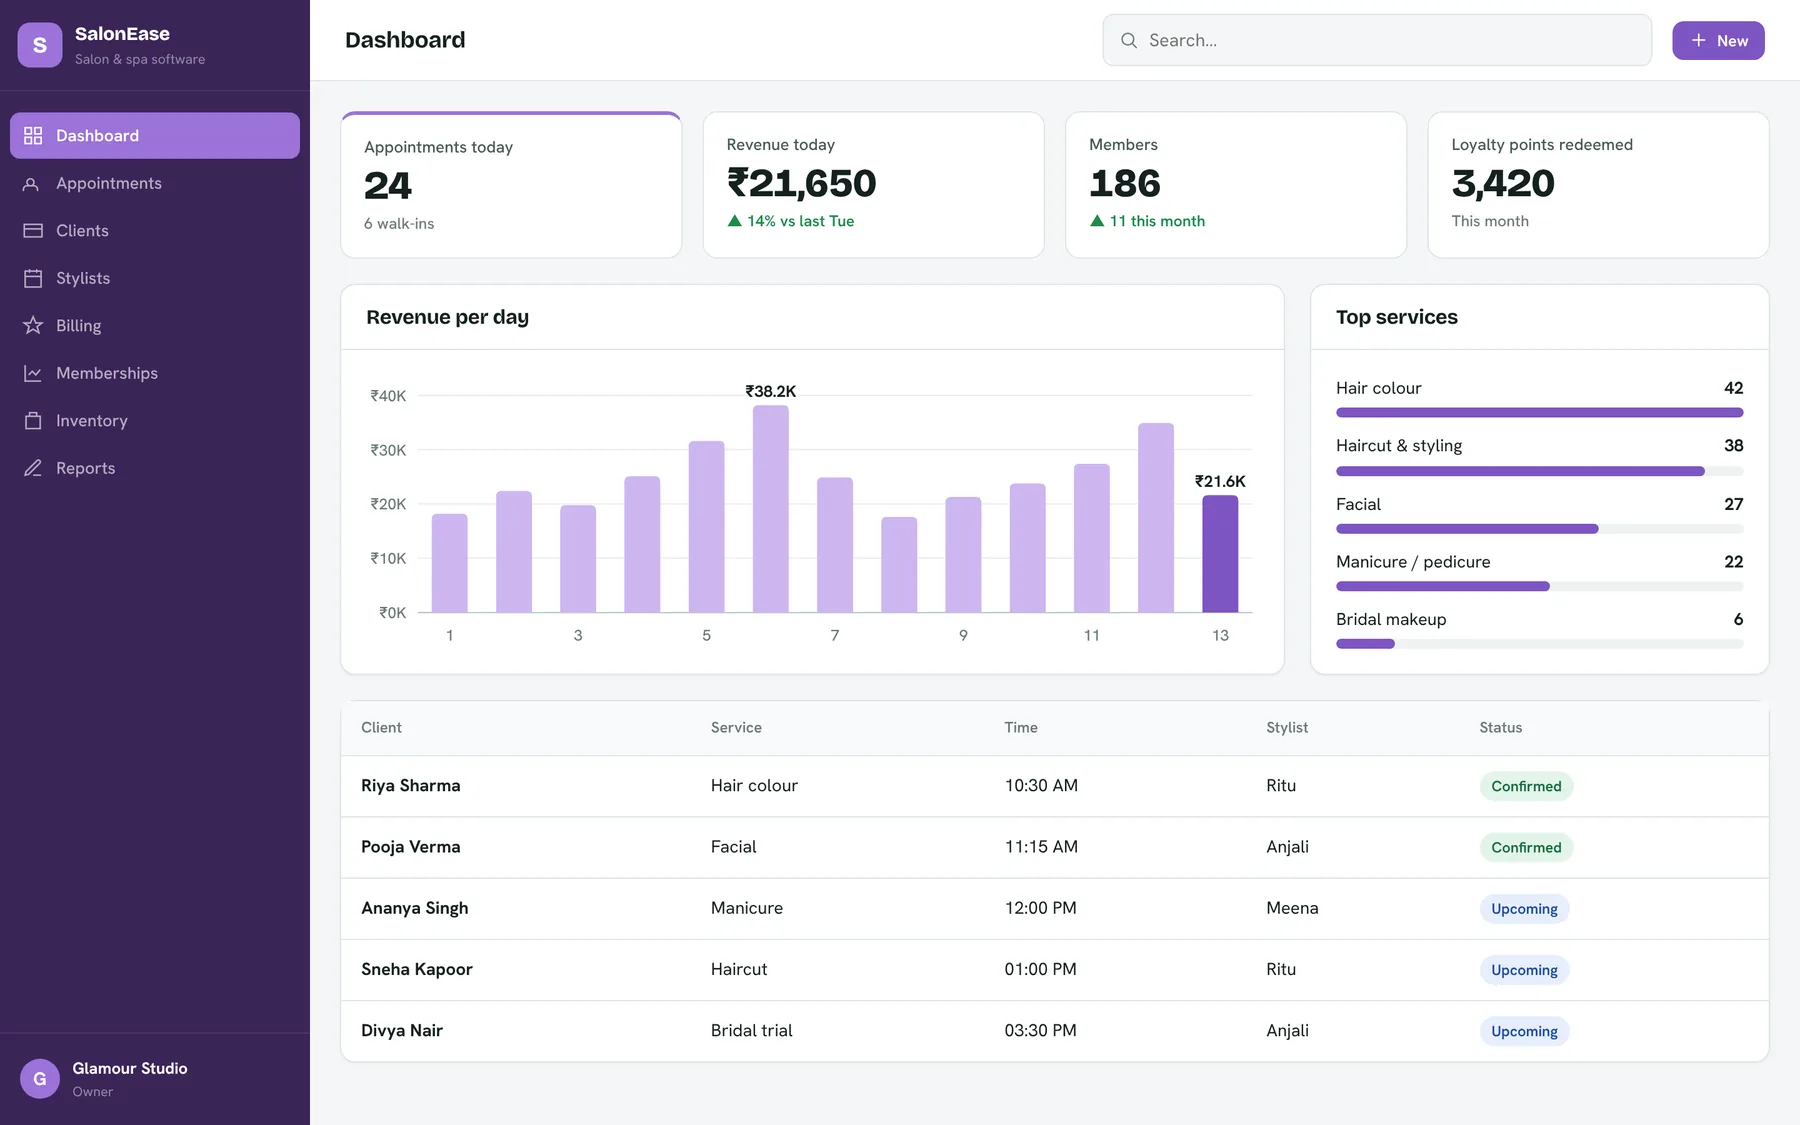Click Upcoming badge for Divya Nair
The height and width of the screenshot is (1125, 1800).
point(1524,1032)
